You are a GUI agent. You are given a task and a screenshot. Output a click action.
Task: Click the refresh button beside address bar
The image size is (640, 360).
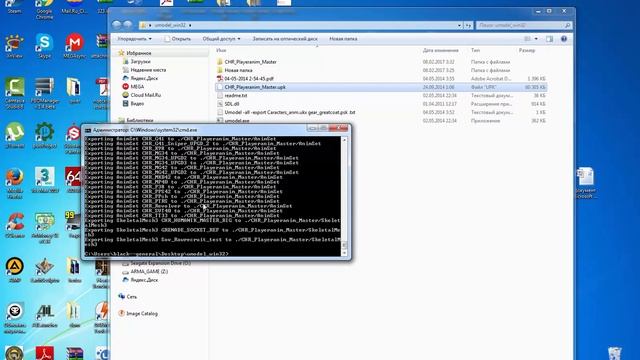(469, 25)
